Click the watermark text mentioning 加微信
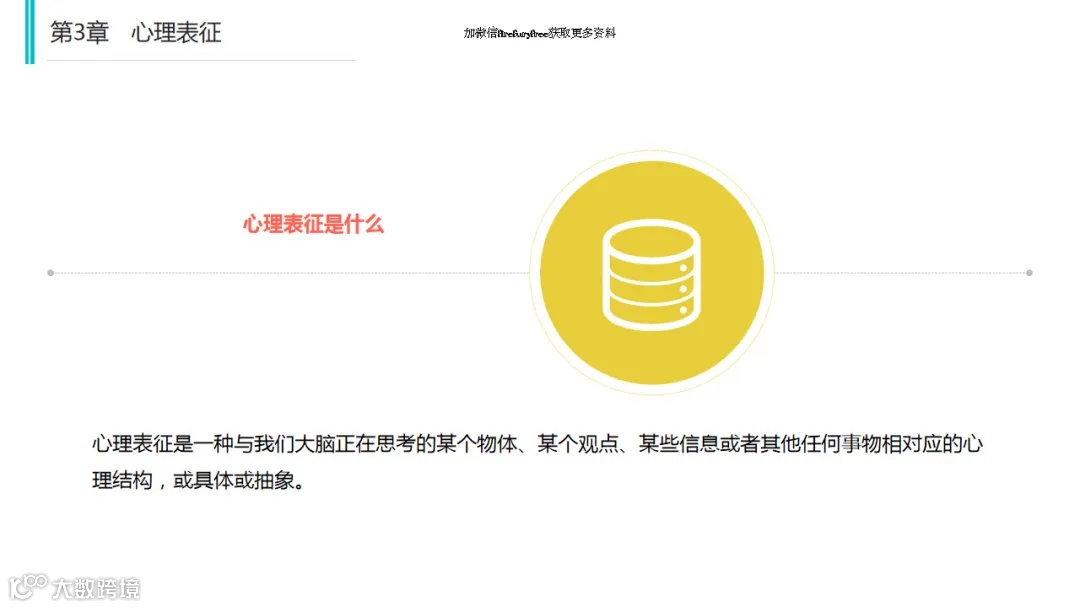This screenshot has height=608, width=1080. [x=540, y=34]
